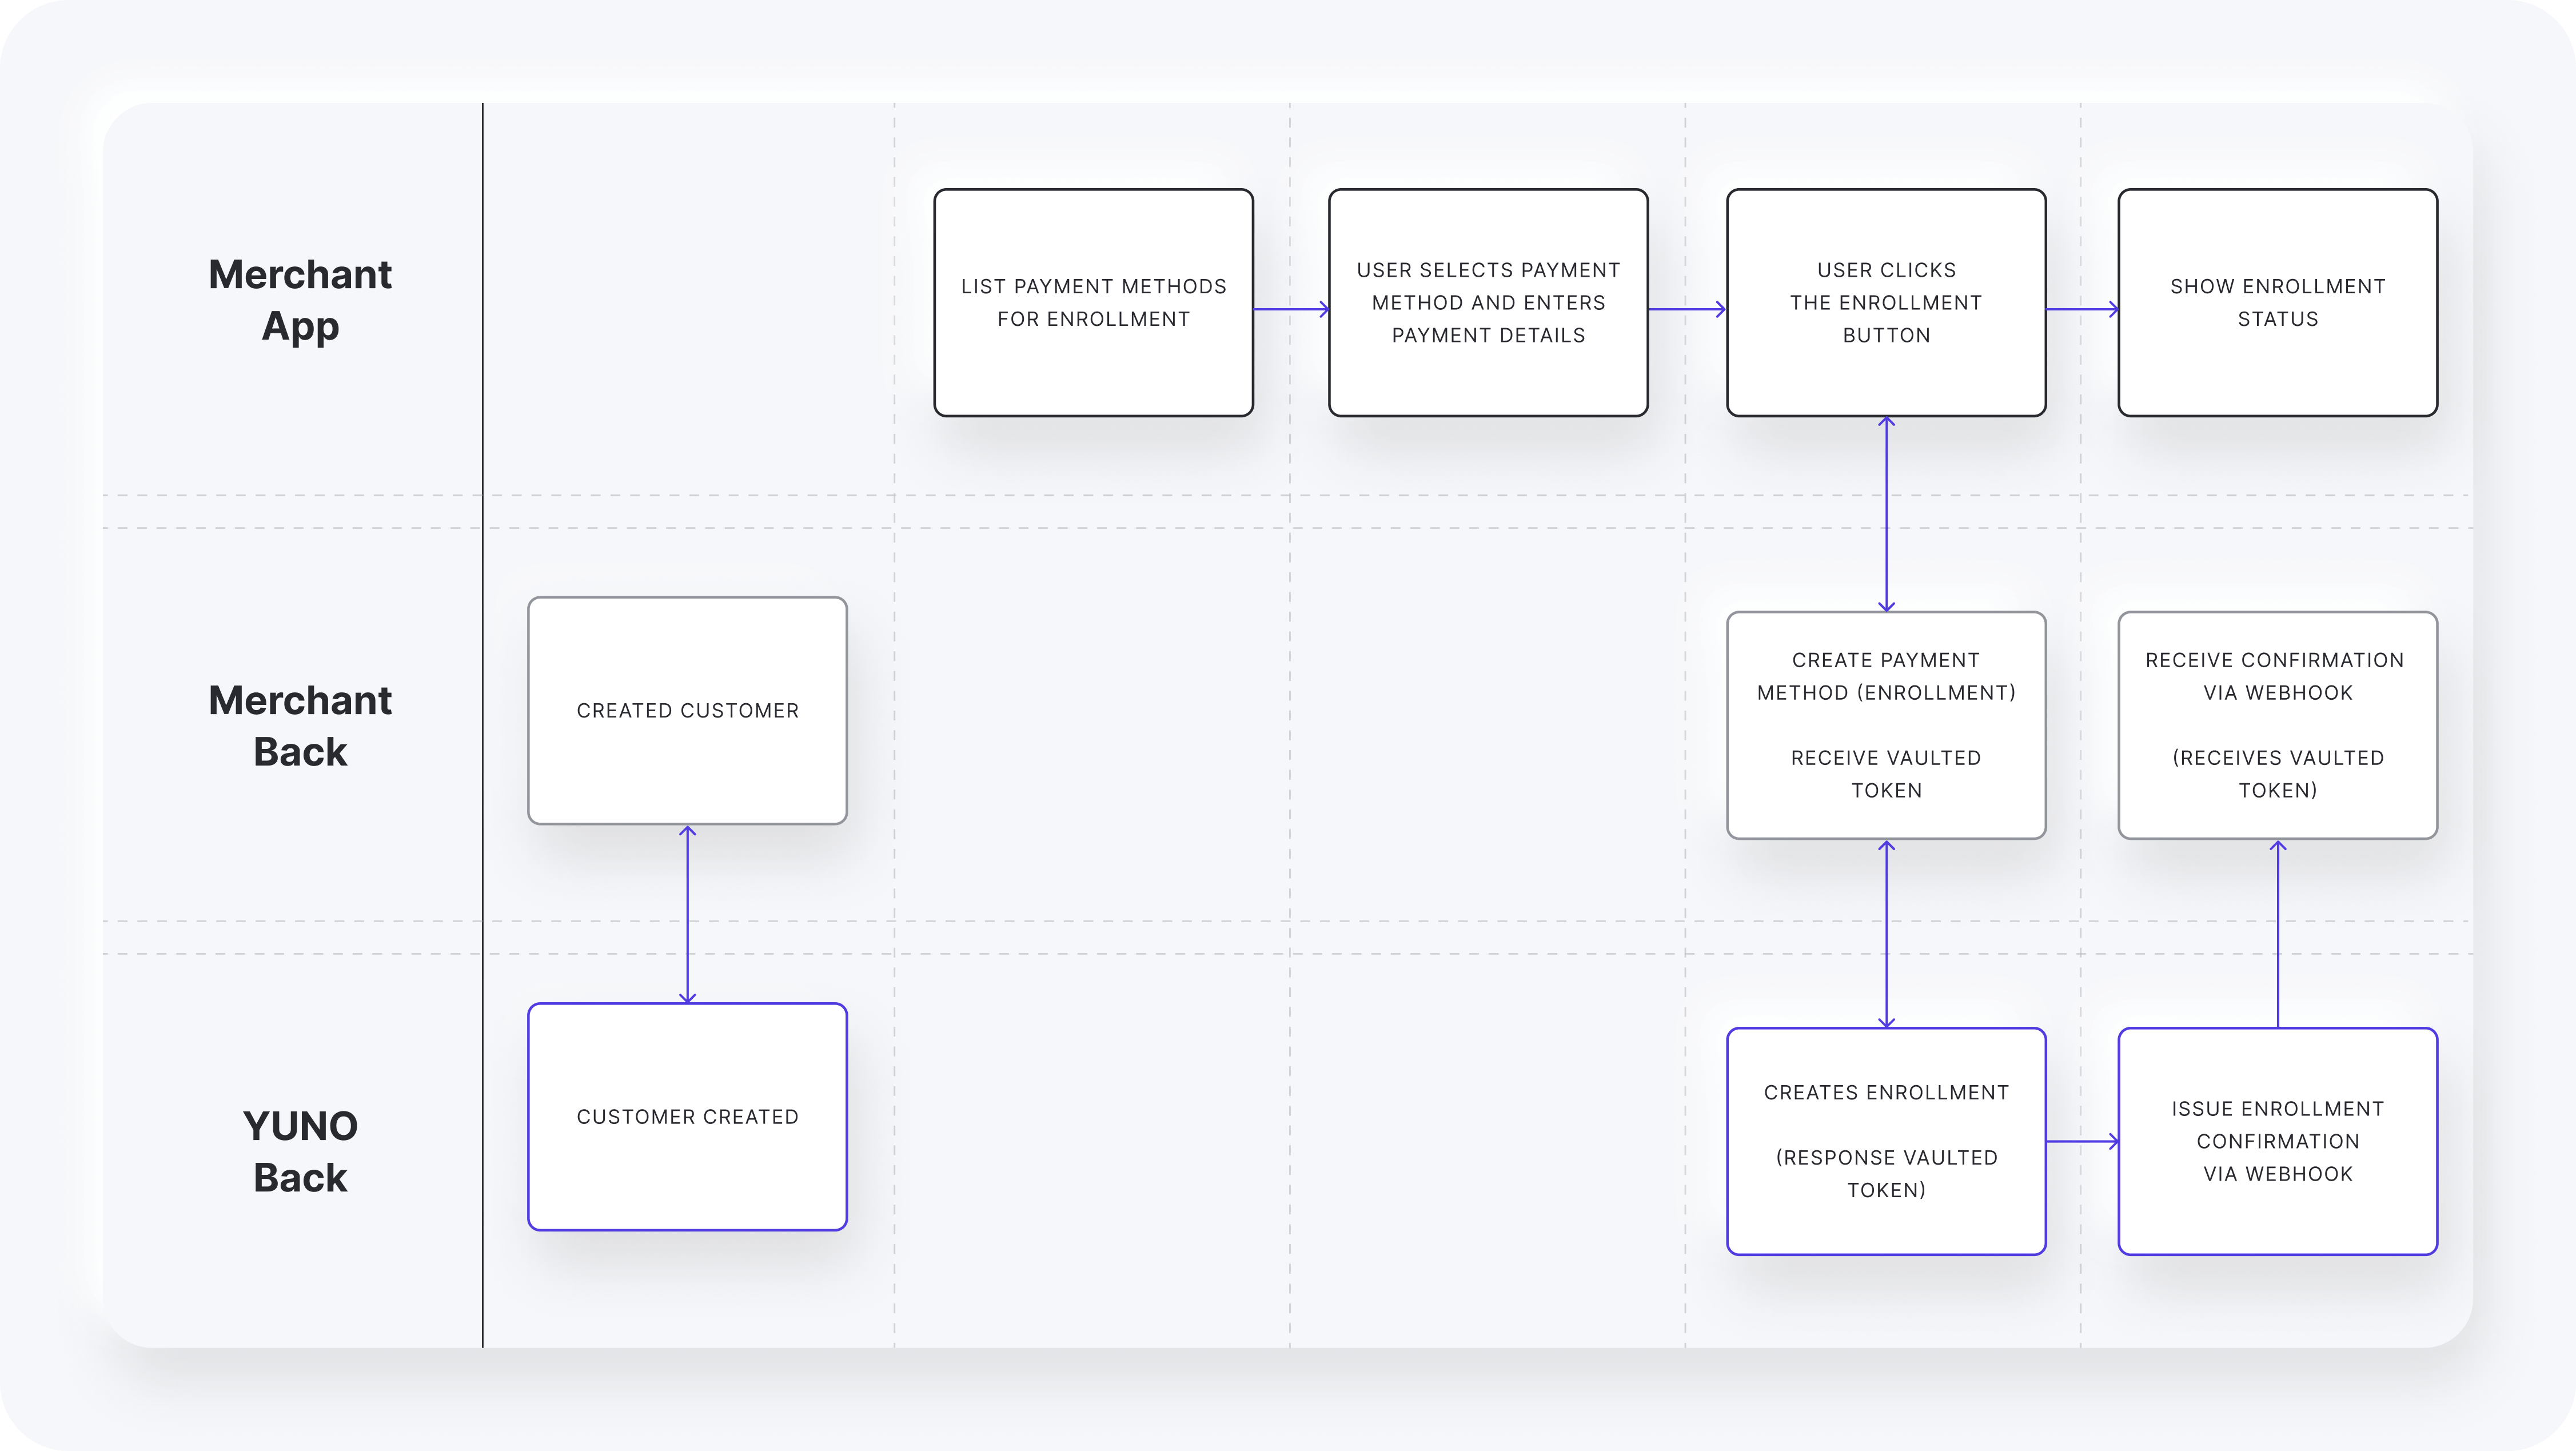Click the Merchant Back row label

click(300, 725)
